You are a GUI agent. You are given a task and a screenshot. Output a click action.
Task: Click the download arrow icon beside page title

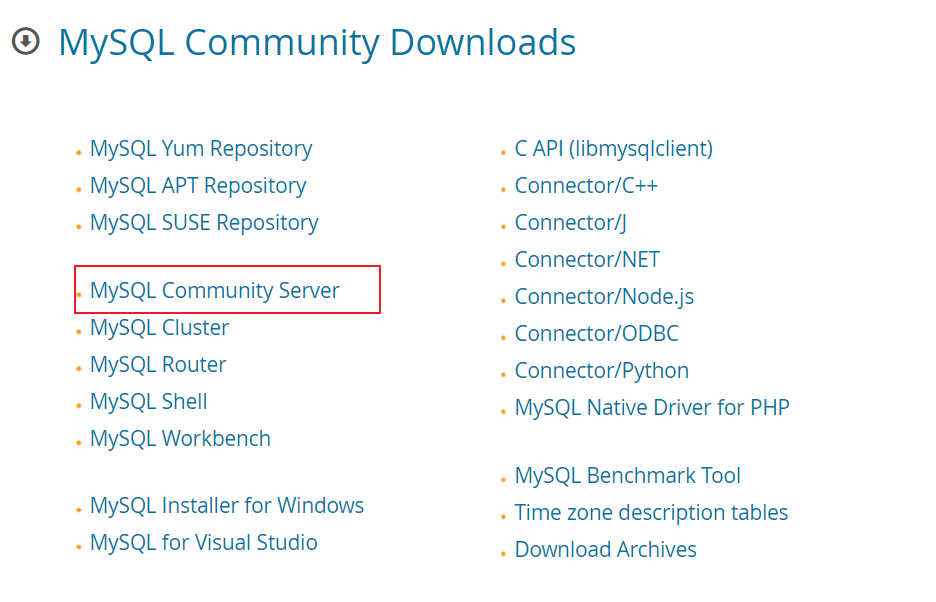pyautogui.click(x=26, y=42)
